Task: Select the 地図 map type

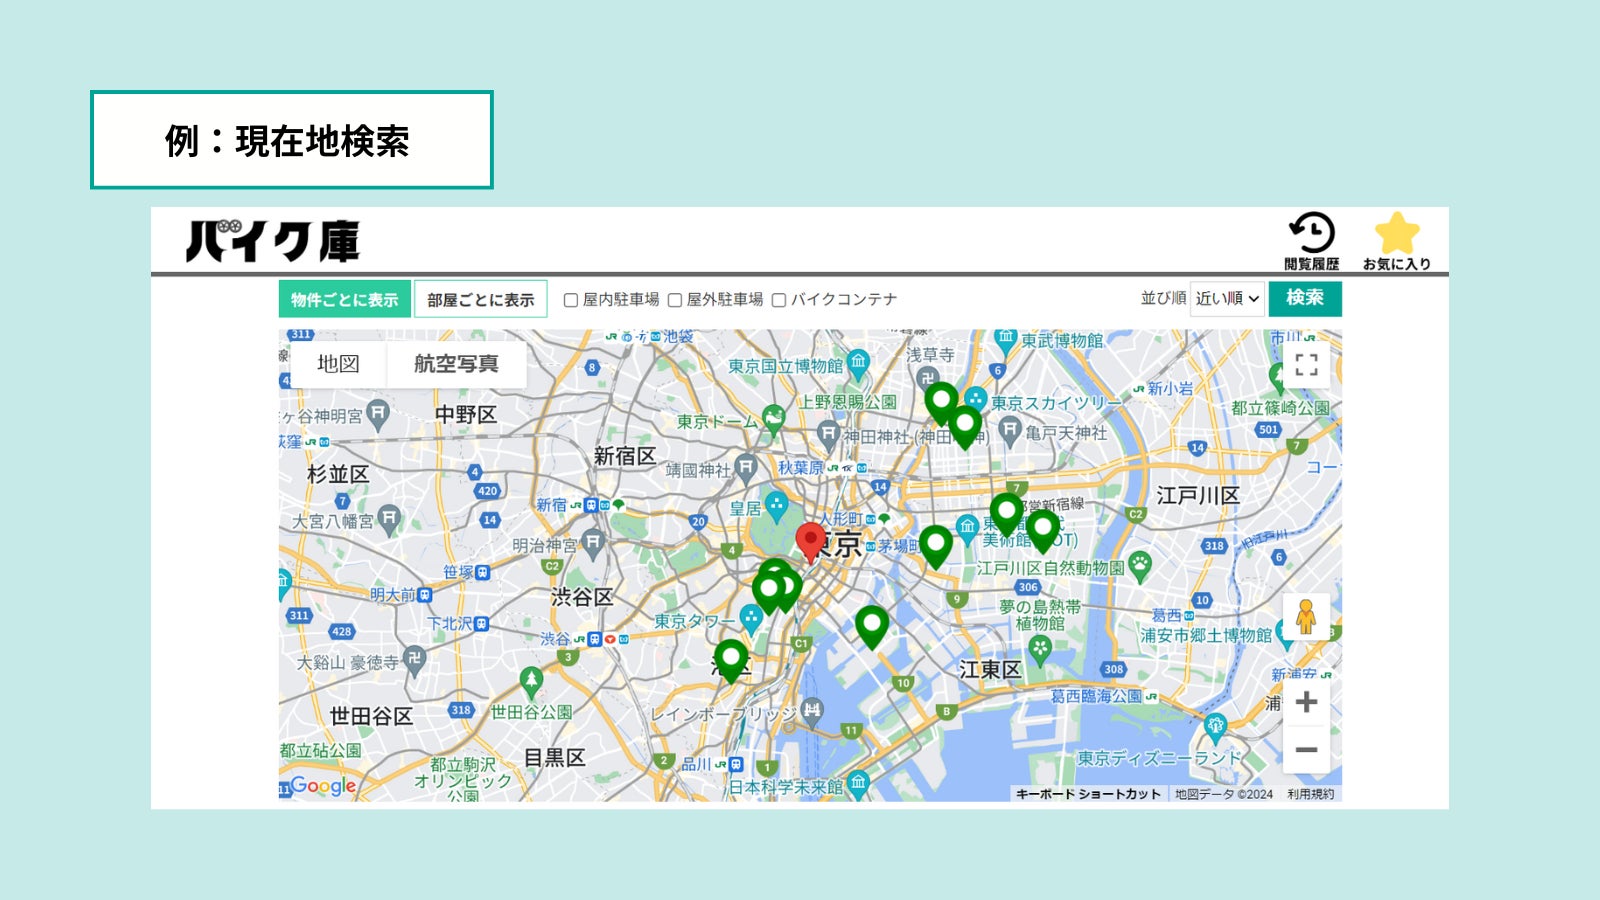Action: (338, 364)
